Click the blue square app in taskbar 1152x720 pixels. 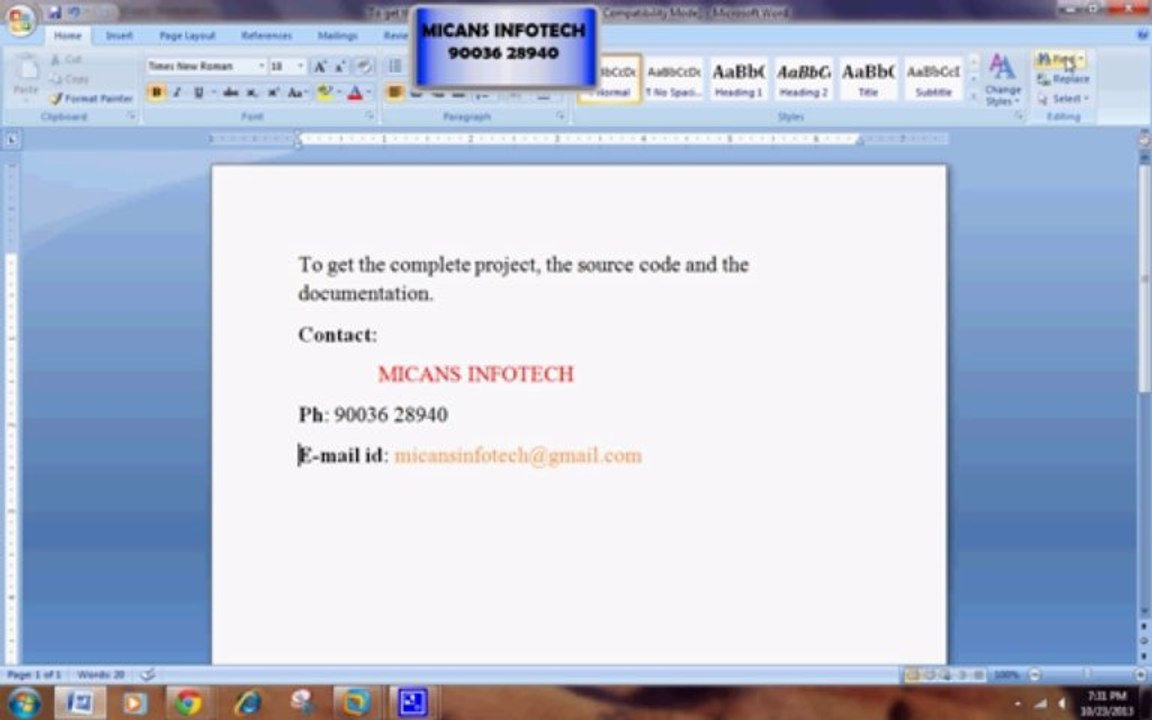pyautogui.click(x=413, y=703)
